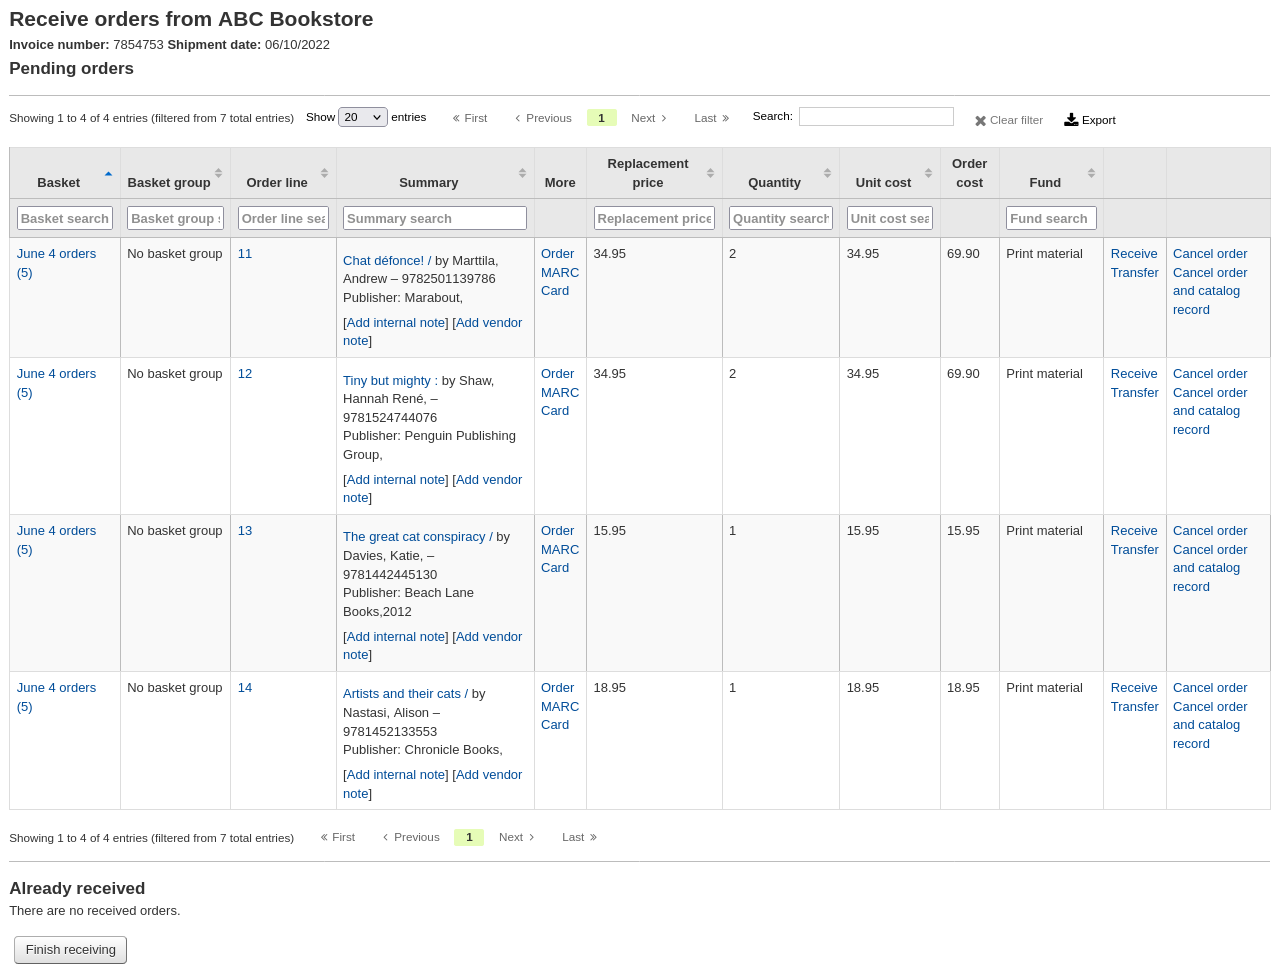Add internal note for Artists and their cats

pyautogui.click(x=396, y=775)
